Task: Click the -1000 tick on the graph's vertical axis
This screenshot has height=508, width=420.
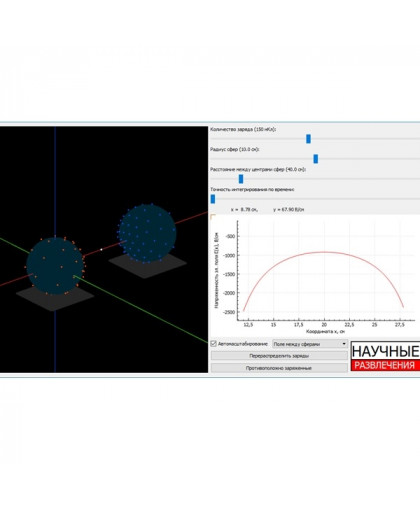Action: [230, 255]
